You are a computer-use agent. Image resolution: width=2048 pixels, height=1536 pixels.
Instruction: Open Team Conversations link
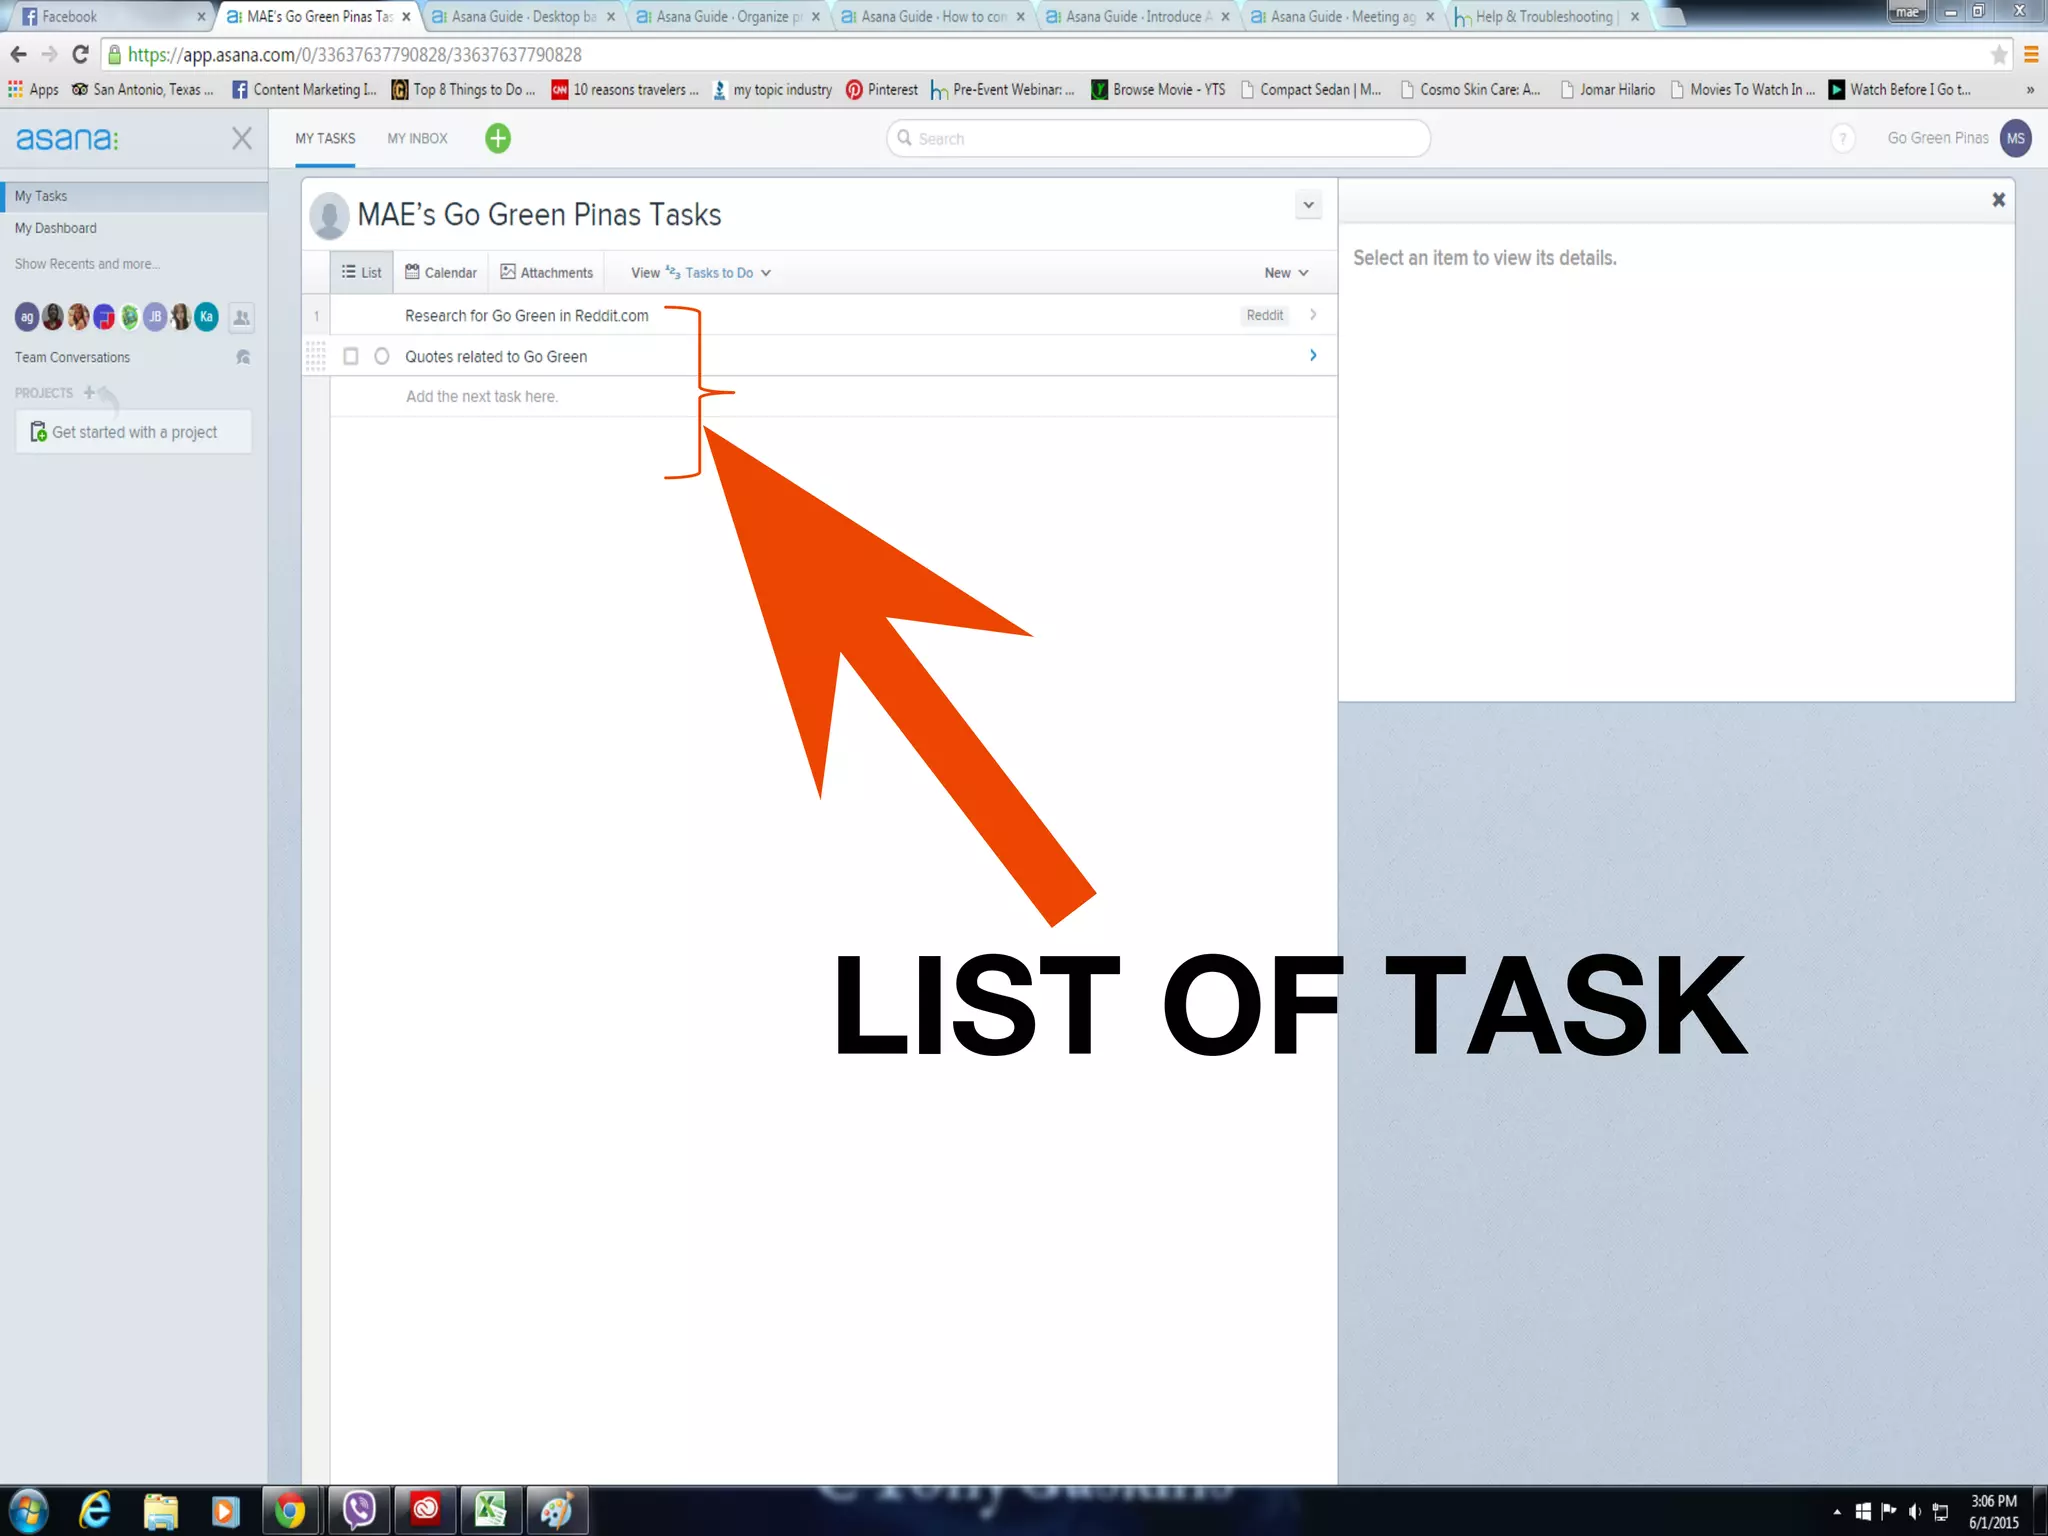pos(72,357)
